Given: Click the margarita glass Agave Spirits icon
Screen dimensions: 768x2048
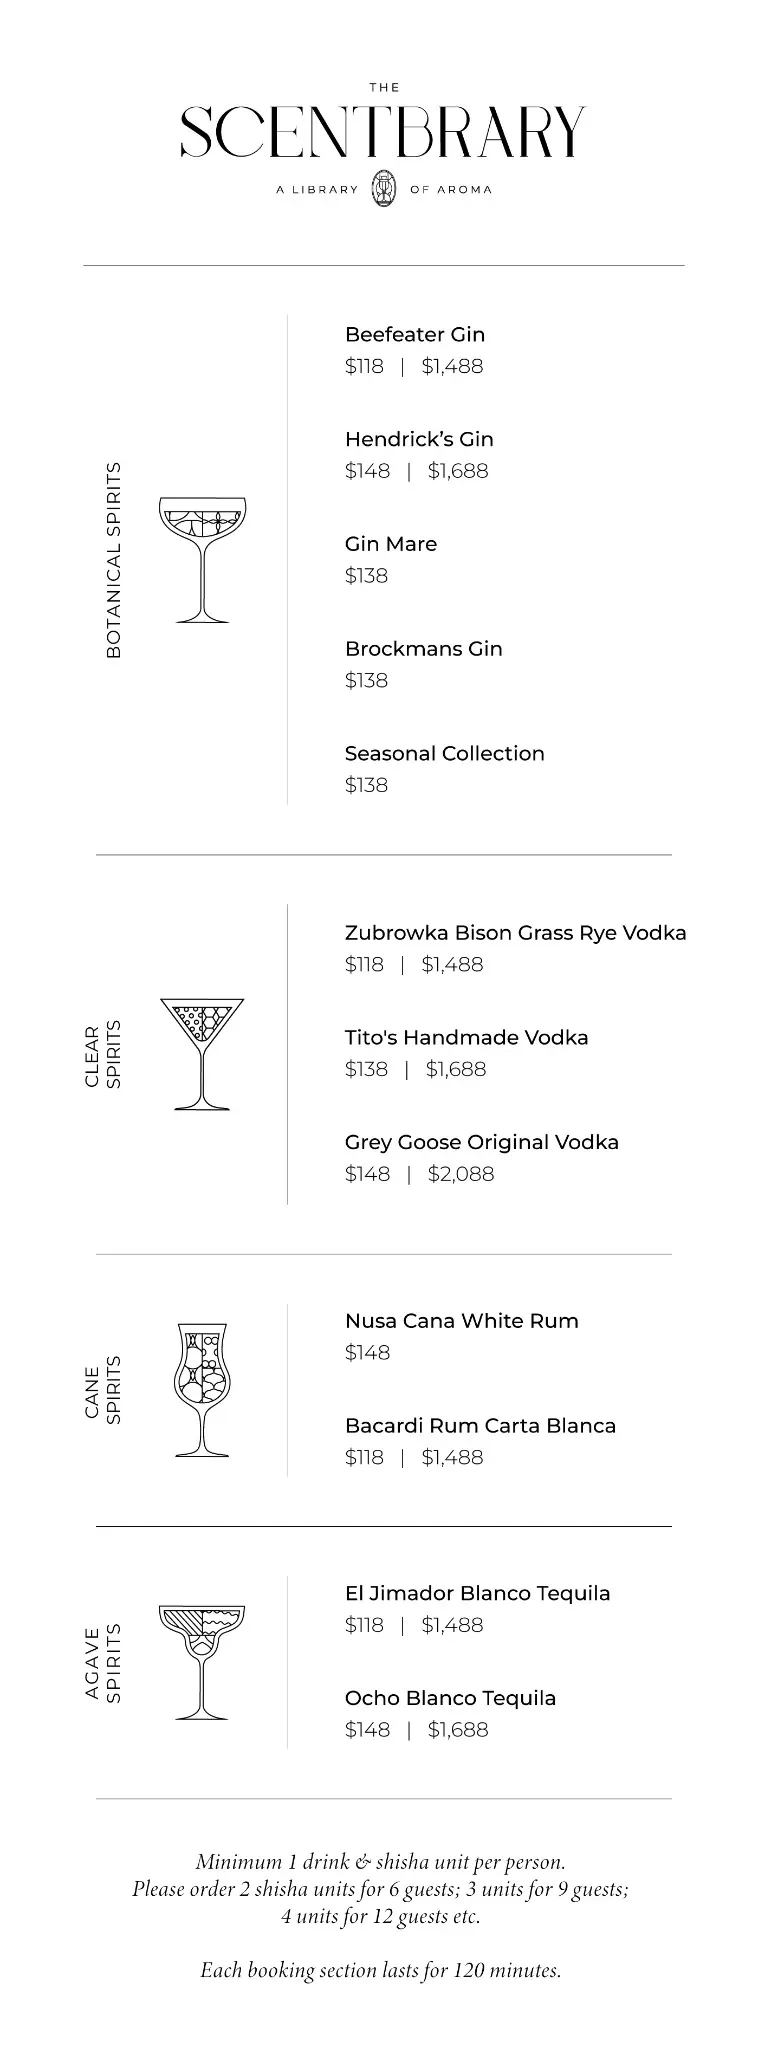Looking at the screenshot, I should coord(202,1662).
